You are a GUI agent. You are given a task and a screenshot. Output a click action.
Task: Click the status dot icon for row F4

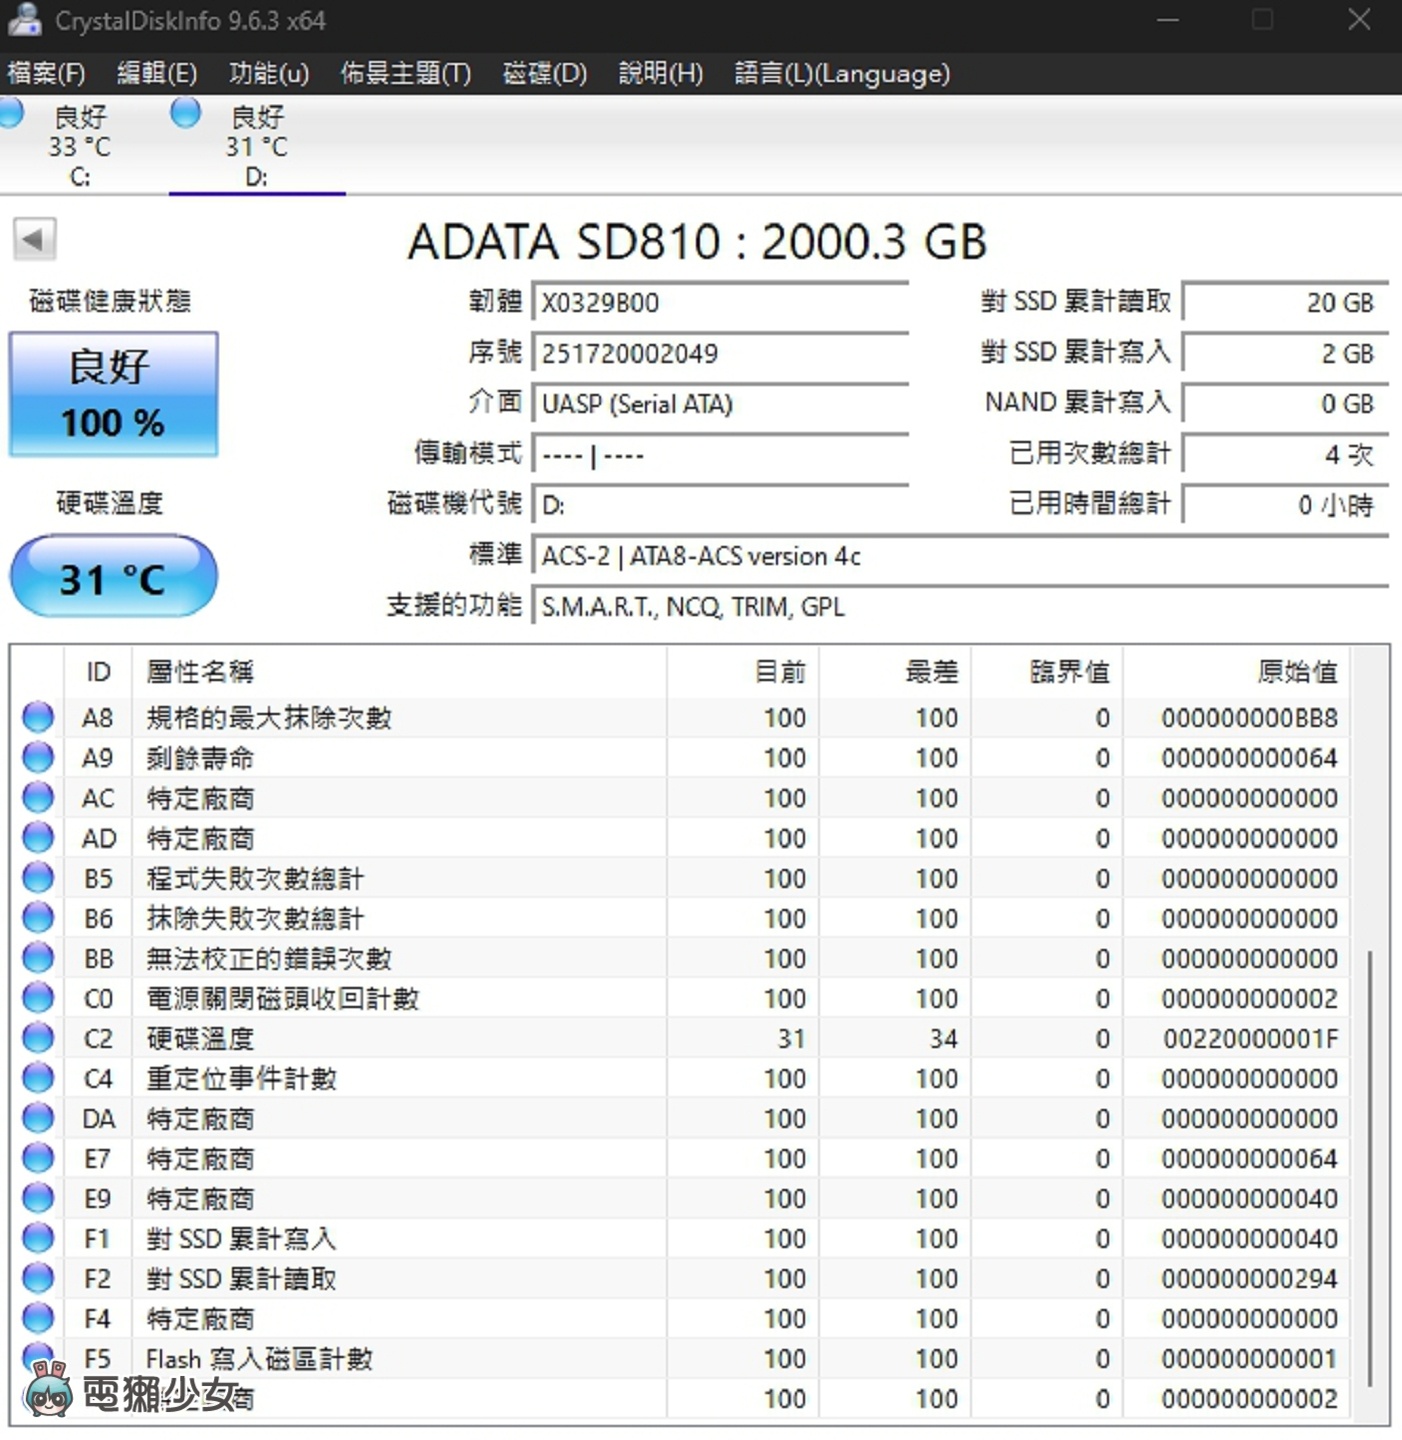coord(38,1318)
